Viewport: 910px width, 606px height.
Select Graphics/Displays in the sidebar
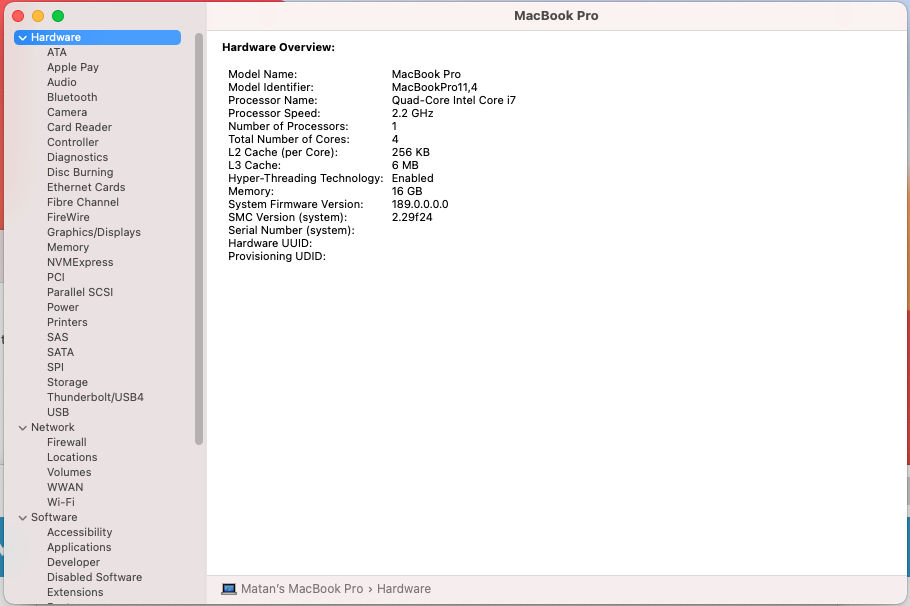(94, 232)
